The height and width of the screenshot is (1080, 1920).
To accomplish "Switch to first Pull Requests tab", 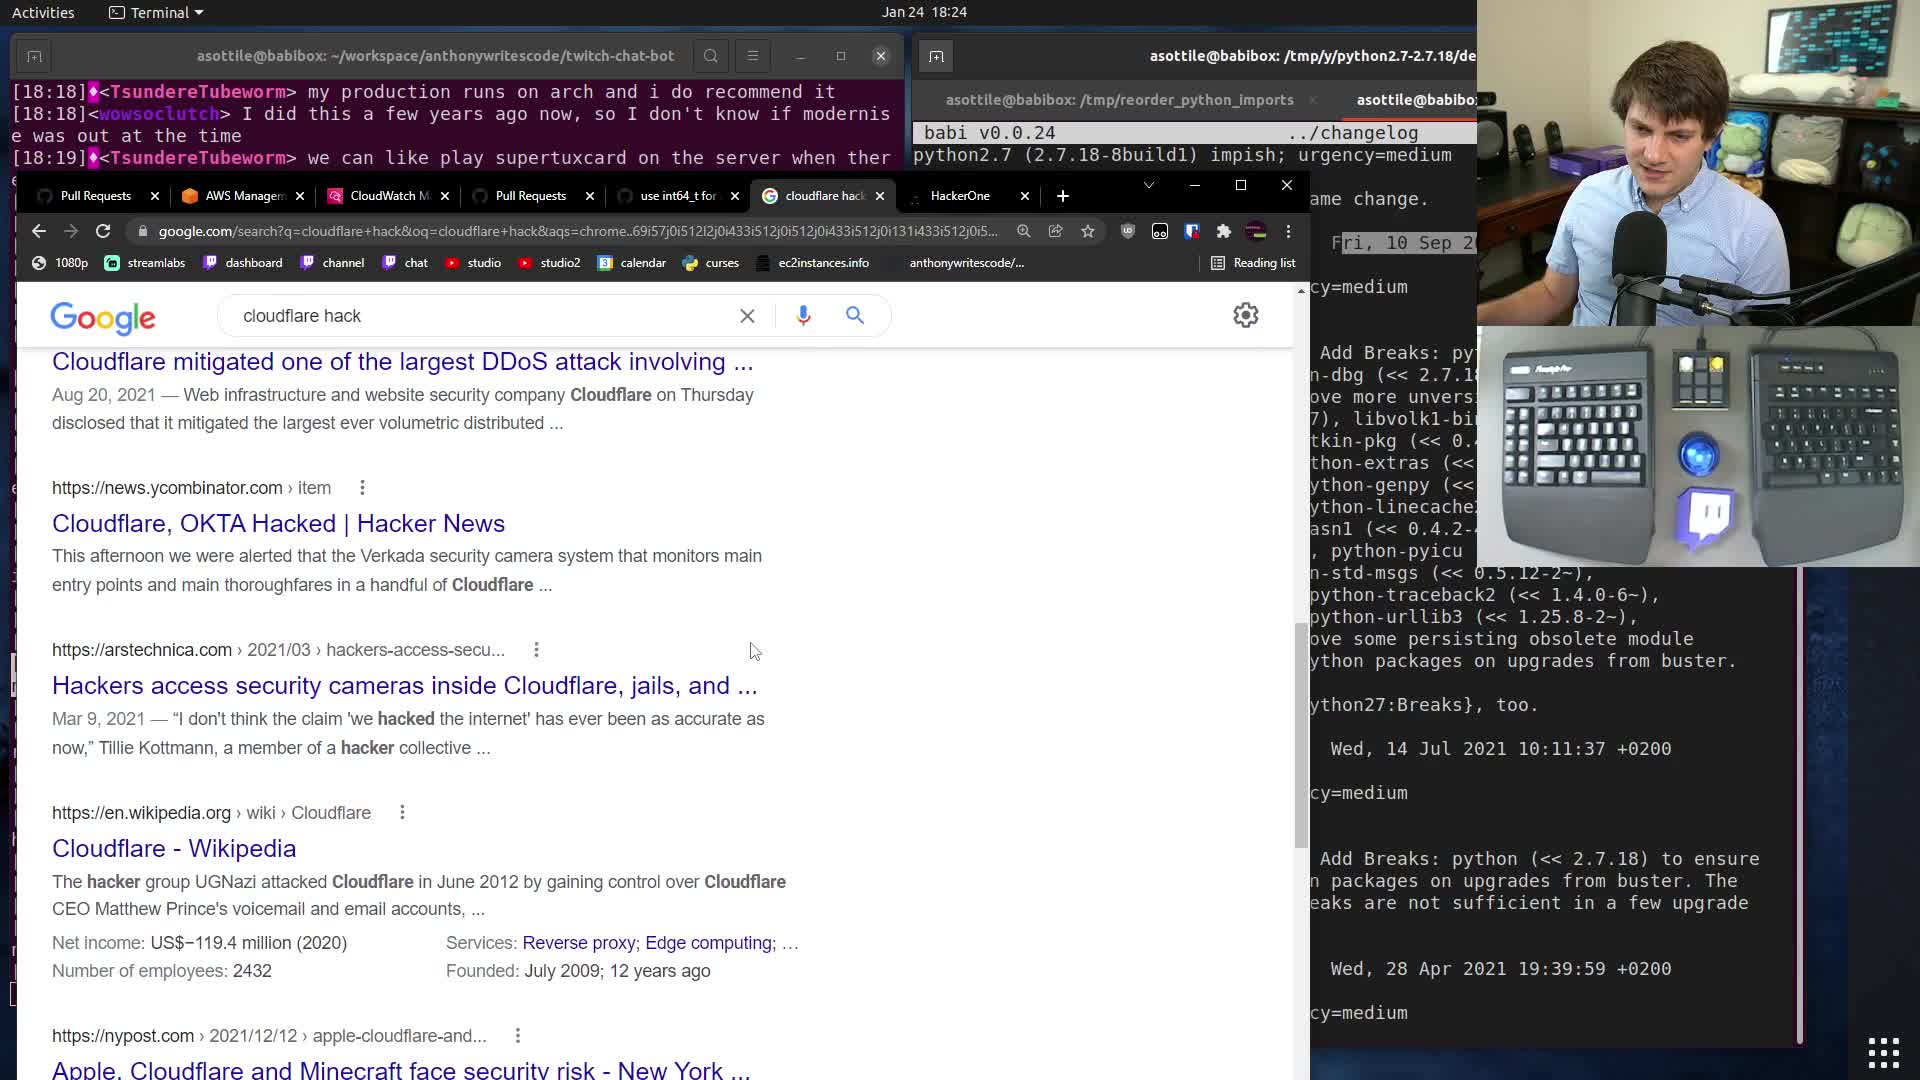I will [95, 196].
